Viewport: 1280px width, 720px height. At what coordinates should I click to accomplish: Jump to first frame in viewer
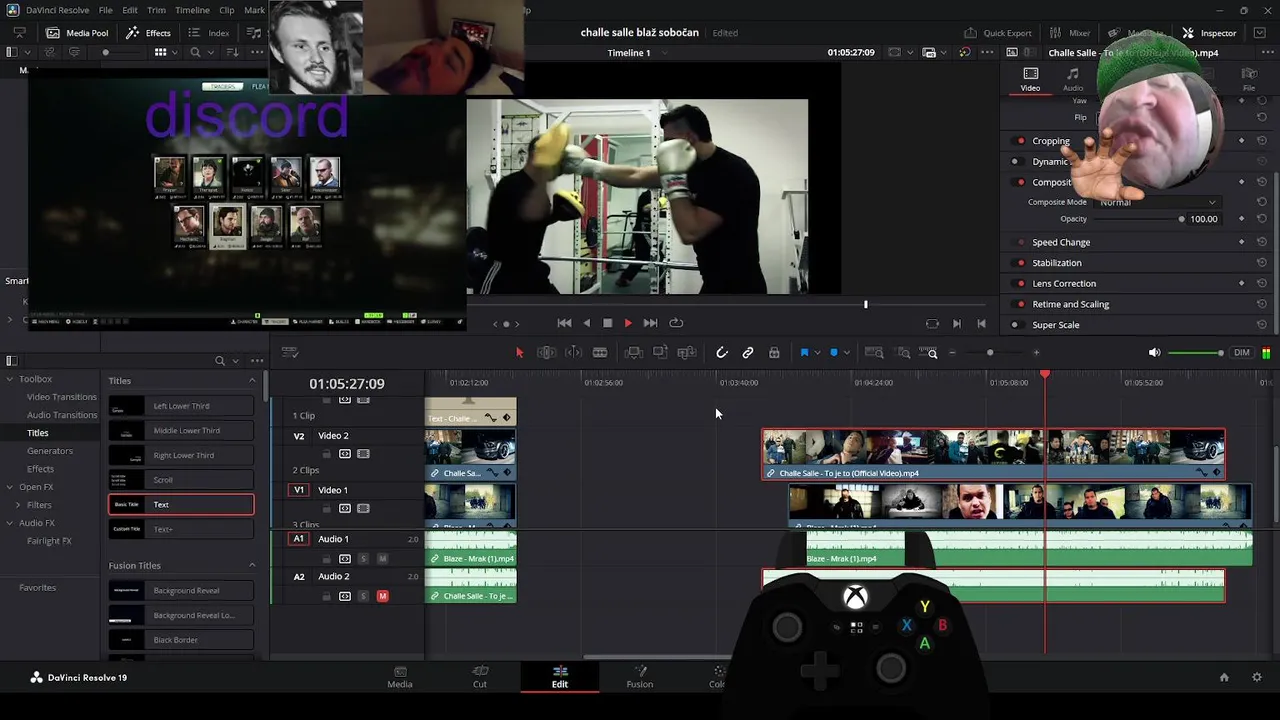[564, 323]
